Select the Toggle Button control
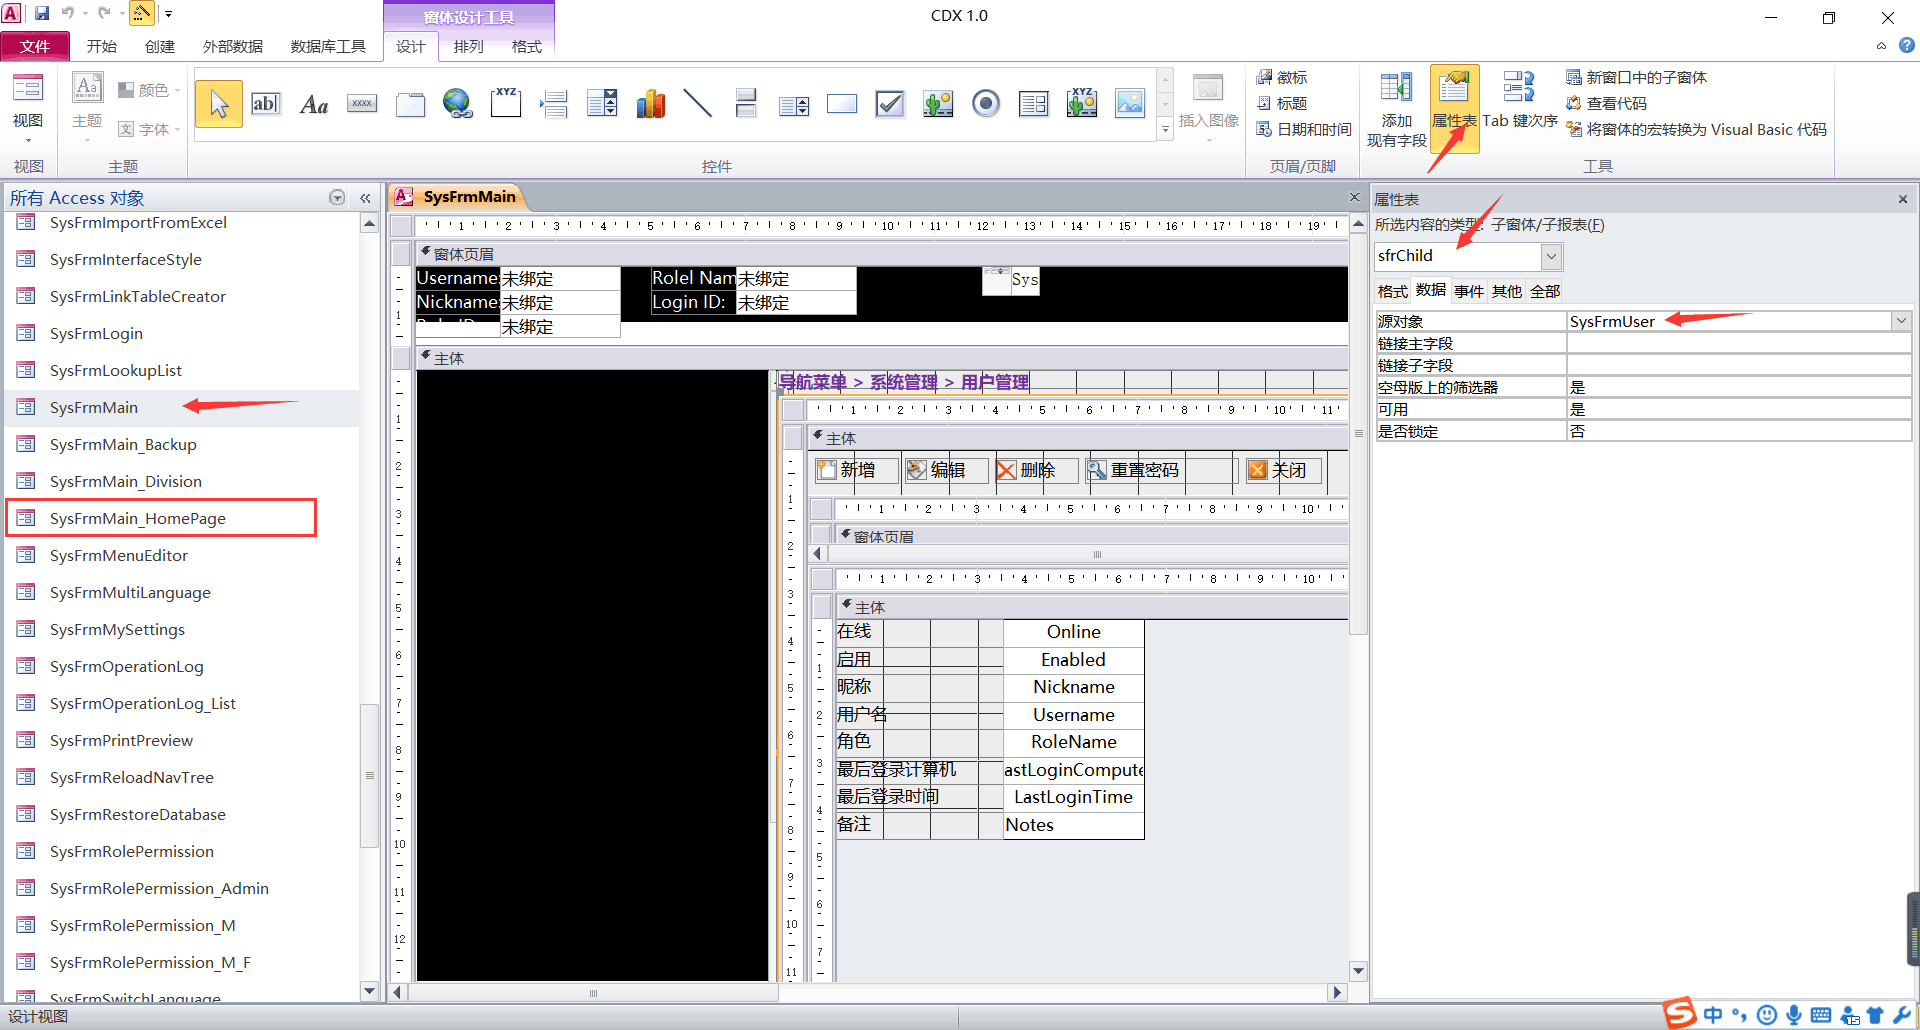Image resolution: width=1920 pixels, height=1030 pixels. [746, 104]
